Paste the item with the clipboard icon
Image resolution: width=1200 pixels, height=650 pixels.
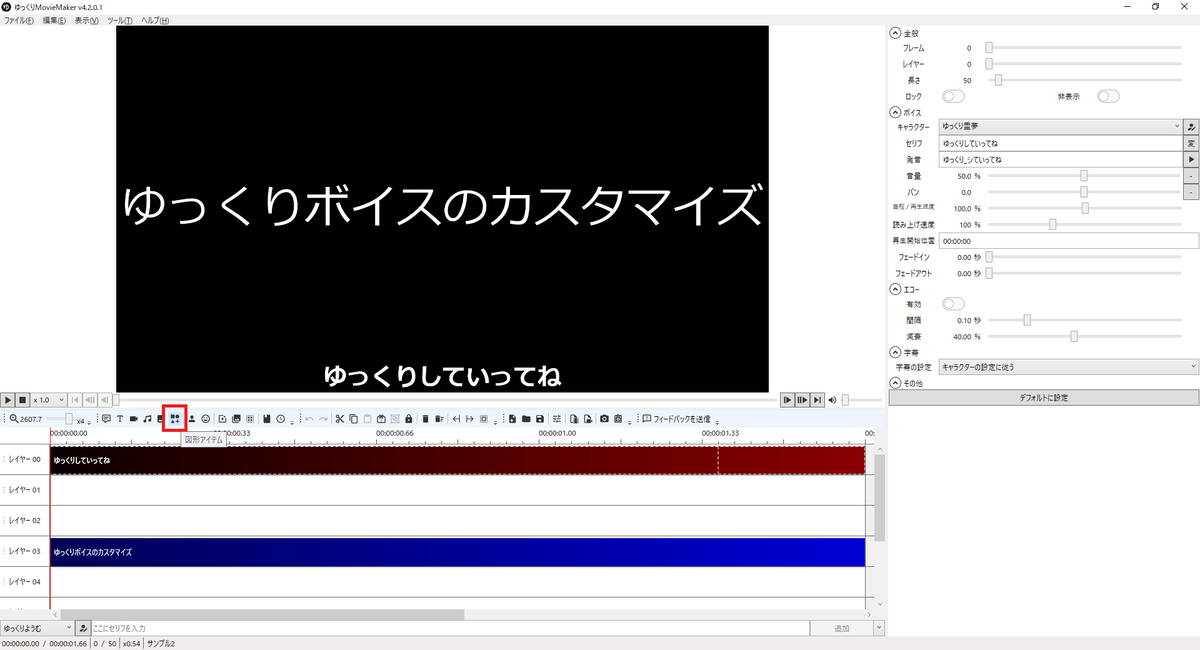pos(367,418)
